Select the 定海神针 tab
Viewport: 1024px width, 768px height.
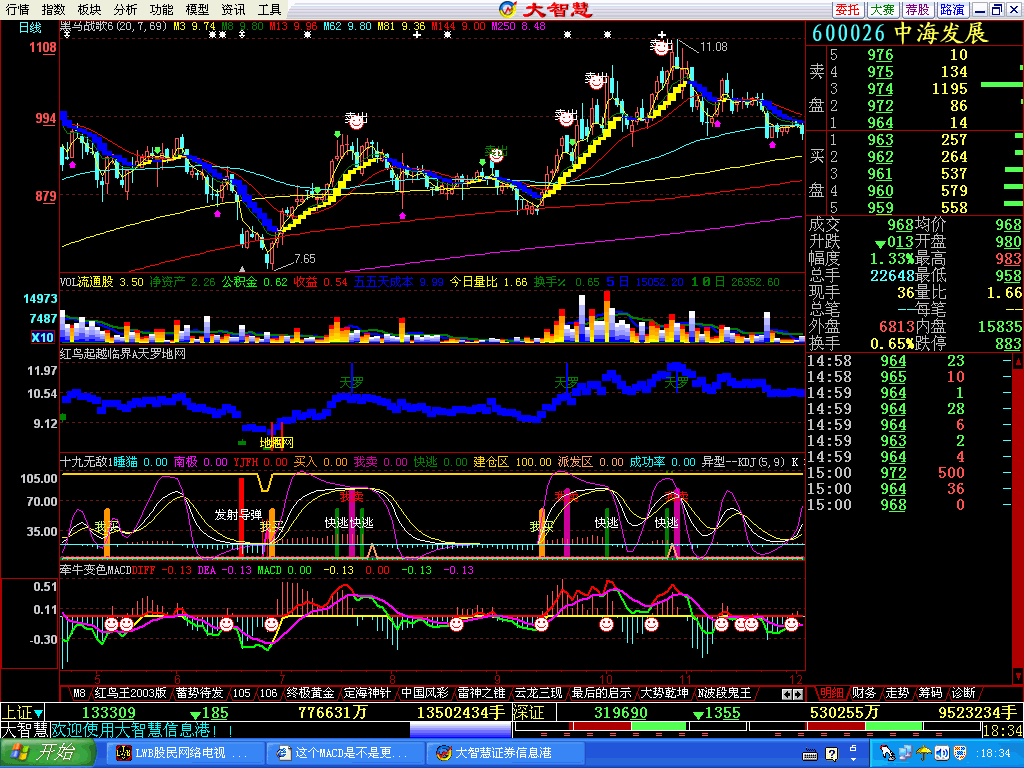click(x=367, y=693)
